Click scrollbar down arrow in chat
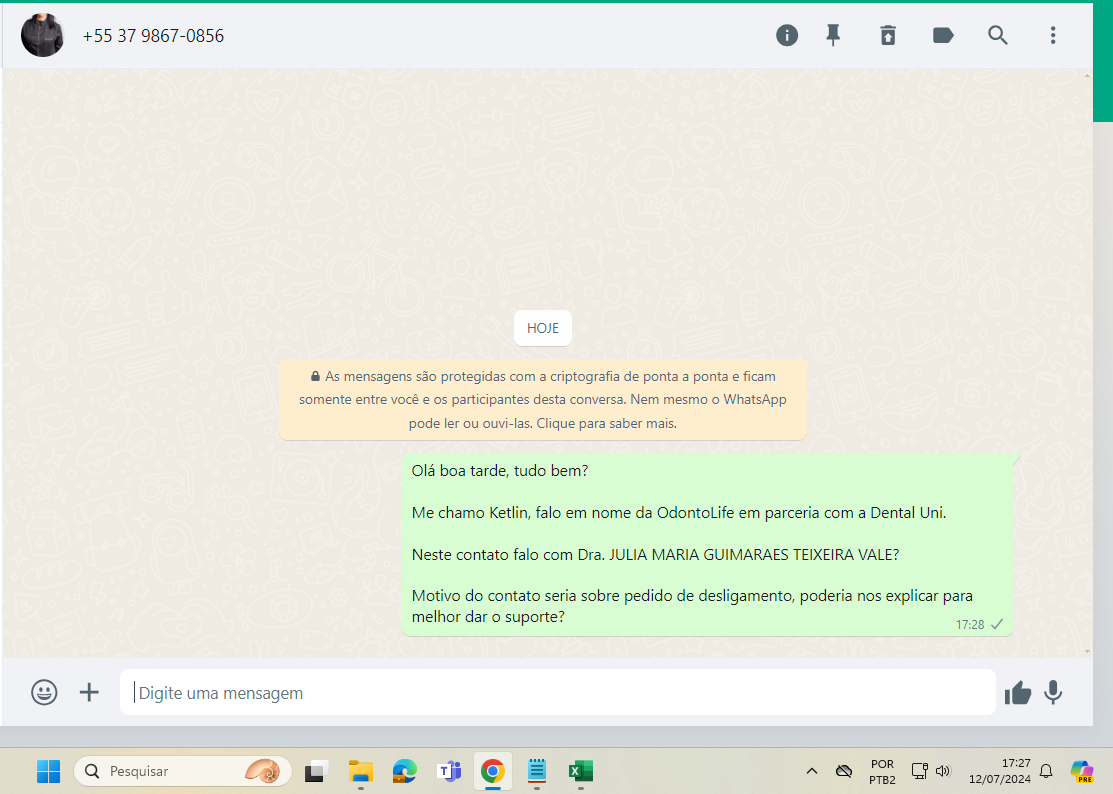Image resolution: width=1113 pixels, height=794 pixels. click(1087, 651)
